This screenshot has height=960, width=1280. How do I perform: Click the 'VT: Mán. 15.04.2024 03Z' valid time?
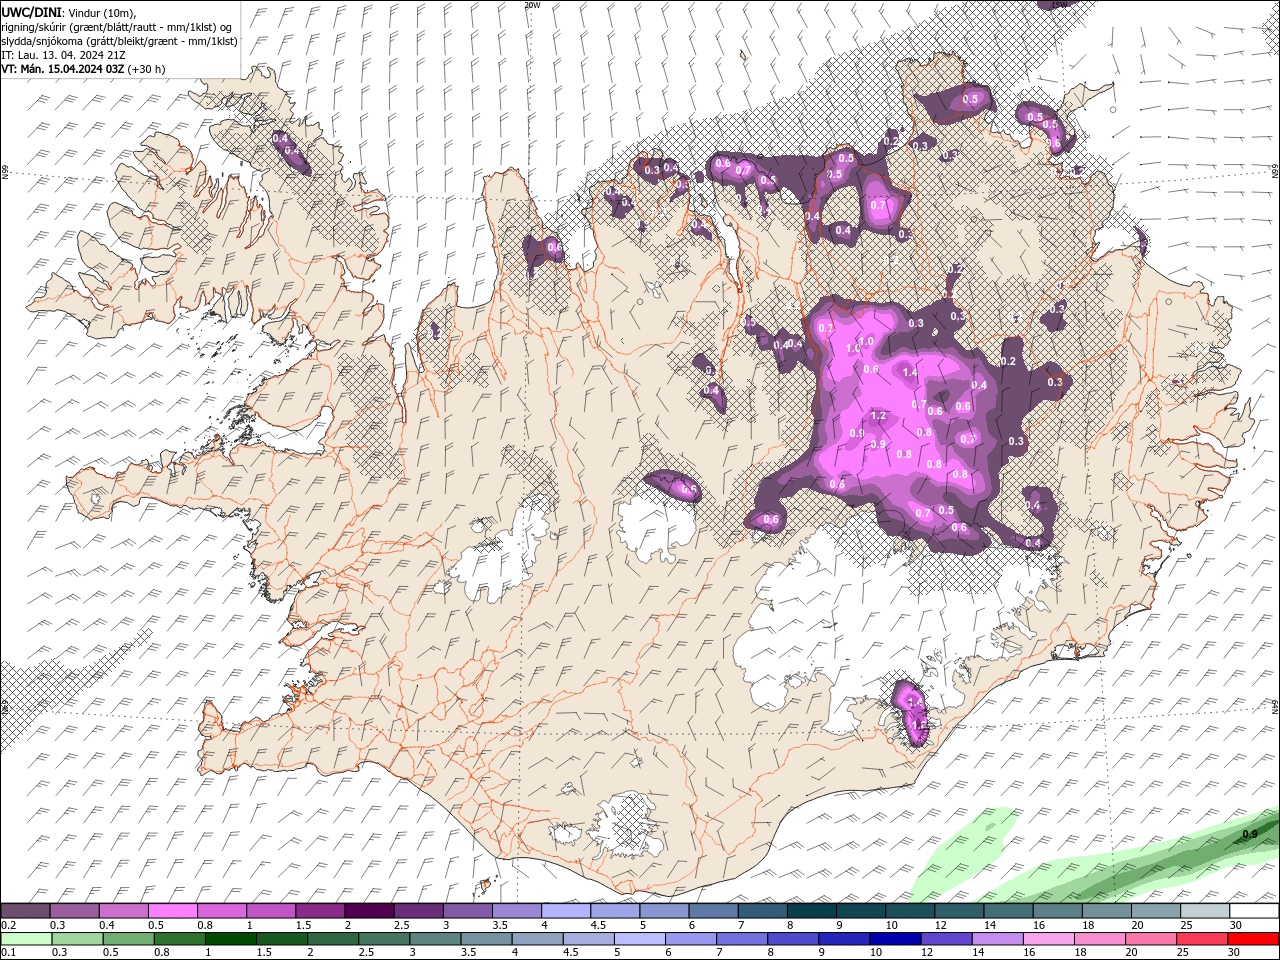coord(62,69)
